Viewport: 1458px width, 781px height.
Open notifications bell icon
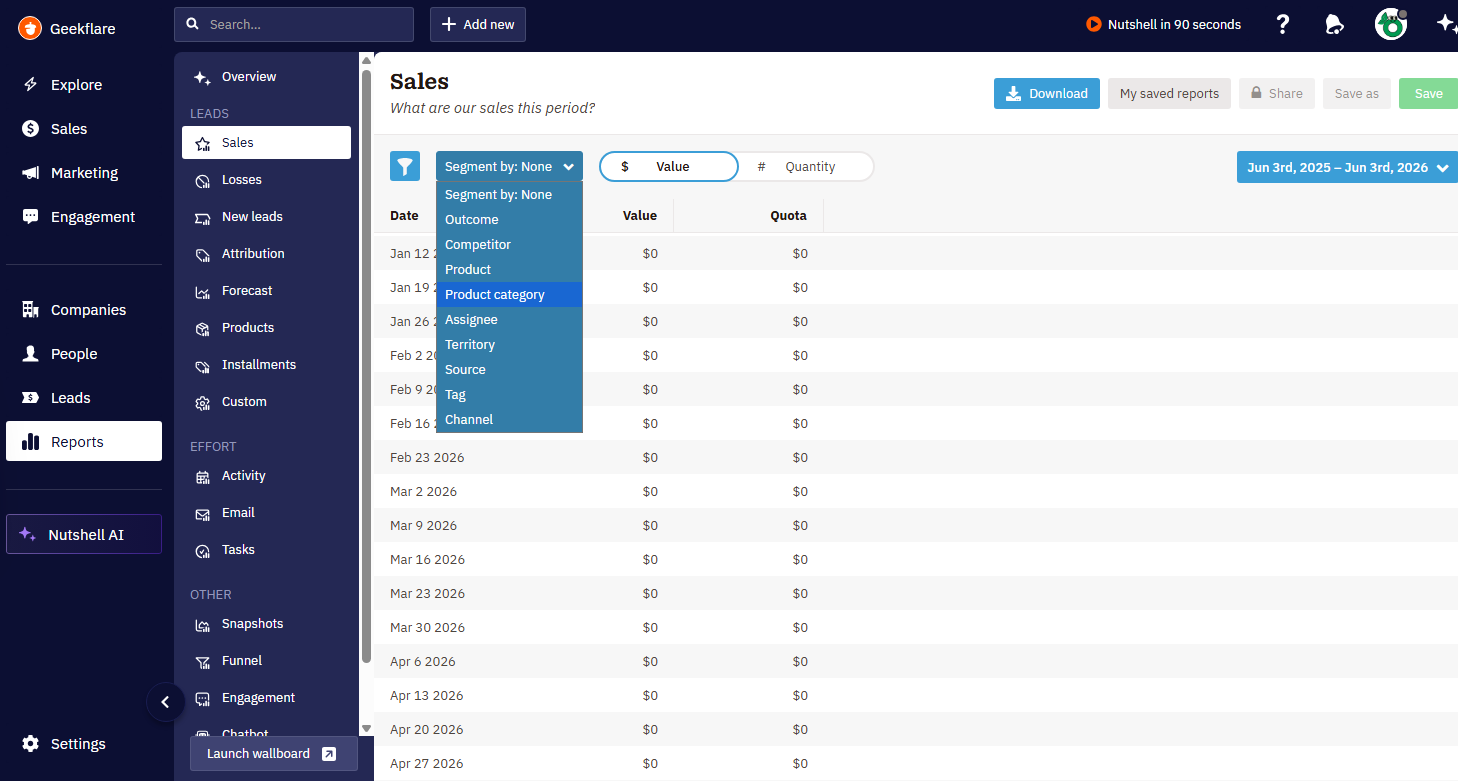1334,24
